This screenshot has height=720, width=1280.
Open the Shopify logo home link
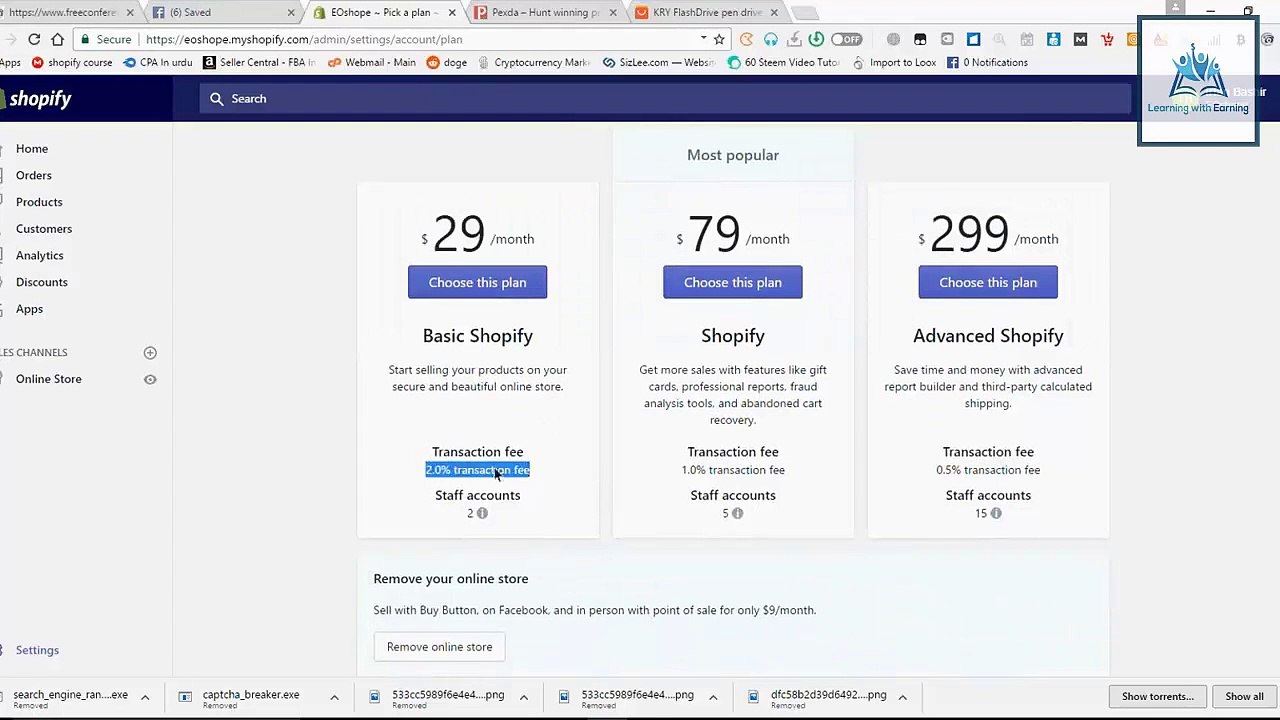click(x=36, y=98)
